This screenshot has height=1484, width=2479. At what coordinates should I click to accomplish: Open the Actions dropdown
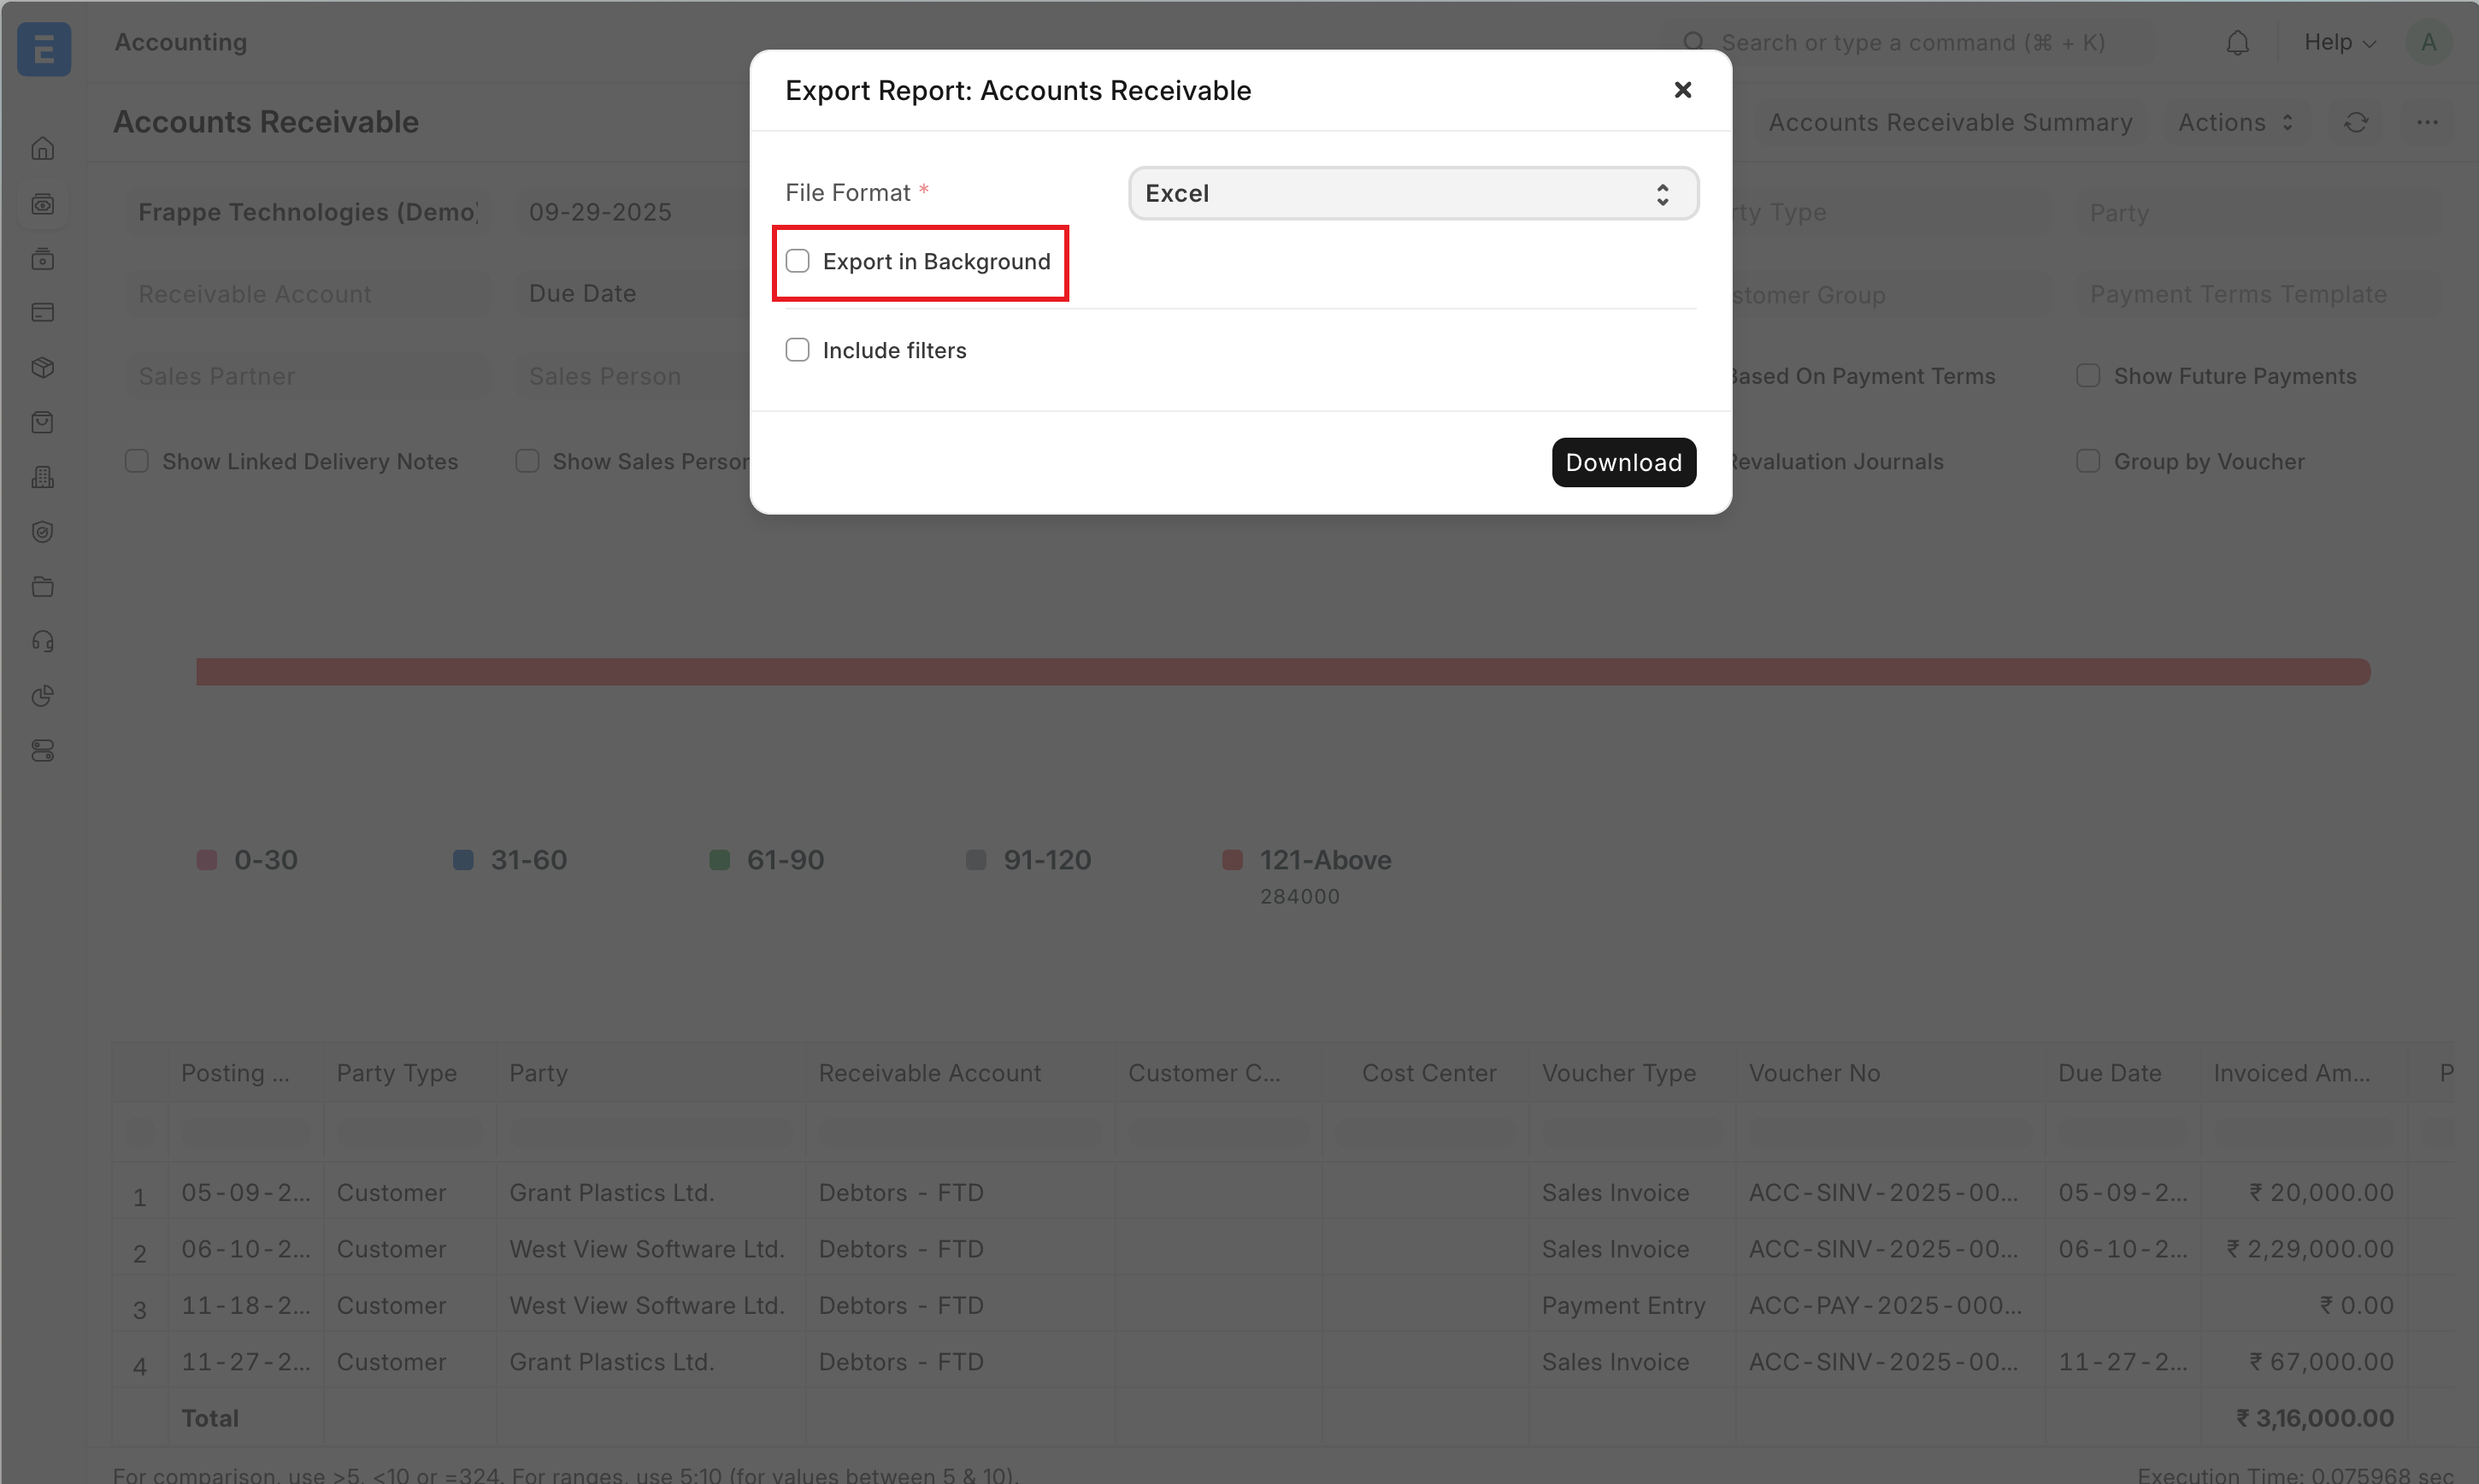[2234, 122]
